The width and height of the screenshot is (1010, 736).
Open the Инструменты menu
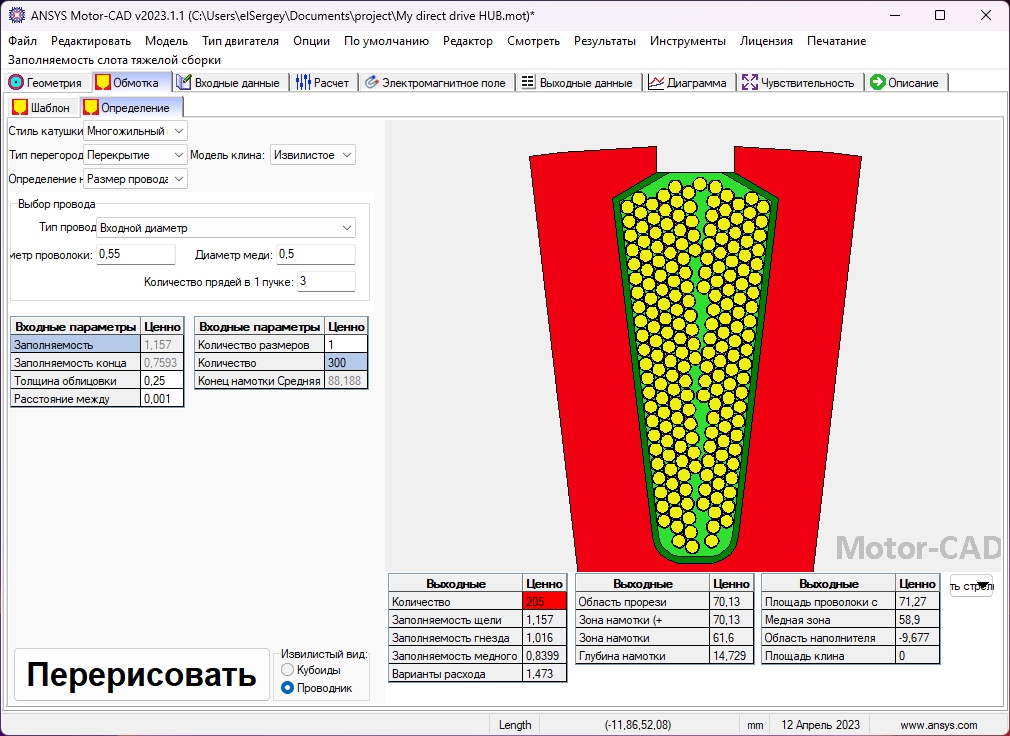tap(687, 41)
